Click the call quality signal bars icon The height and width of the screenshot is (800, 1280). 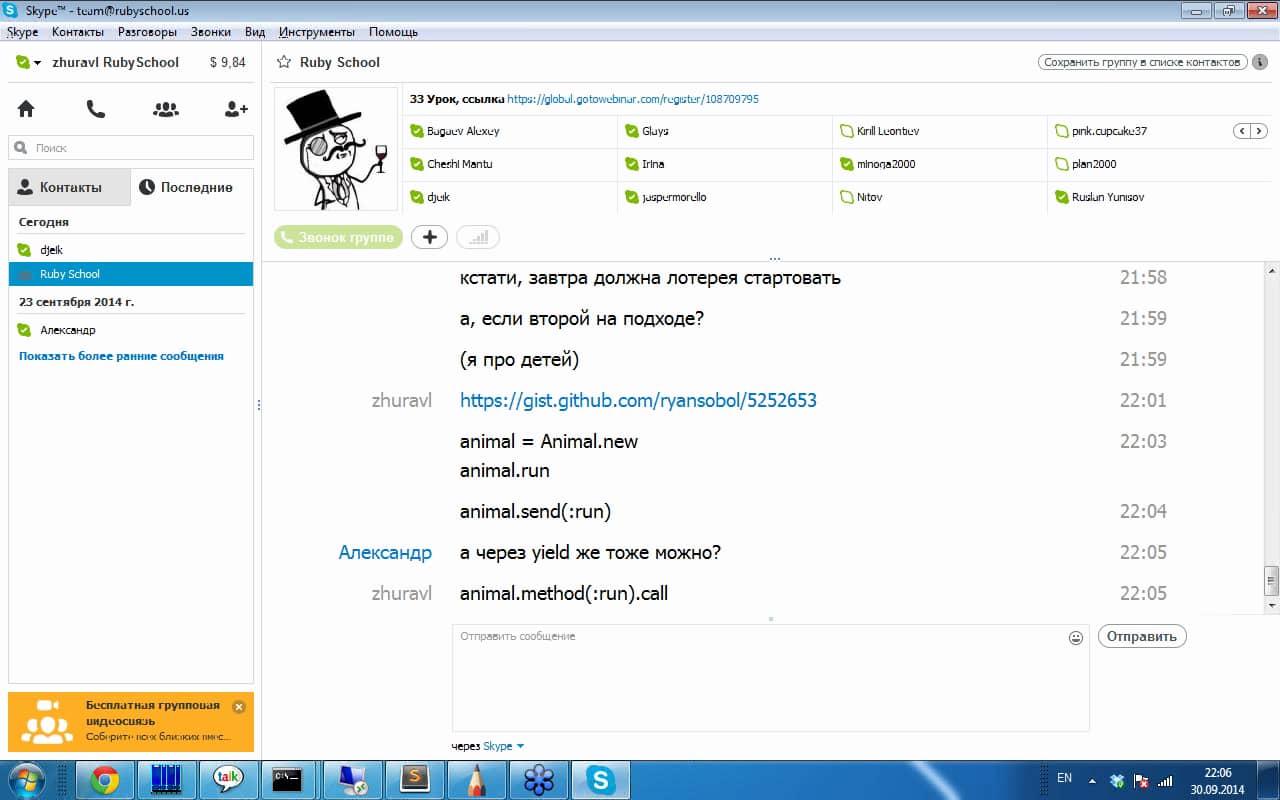478,237
